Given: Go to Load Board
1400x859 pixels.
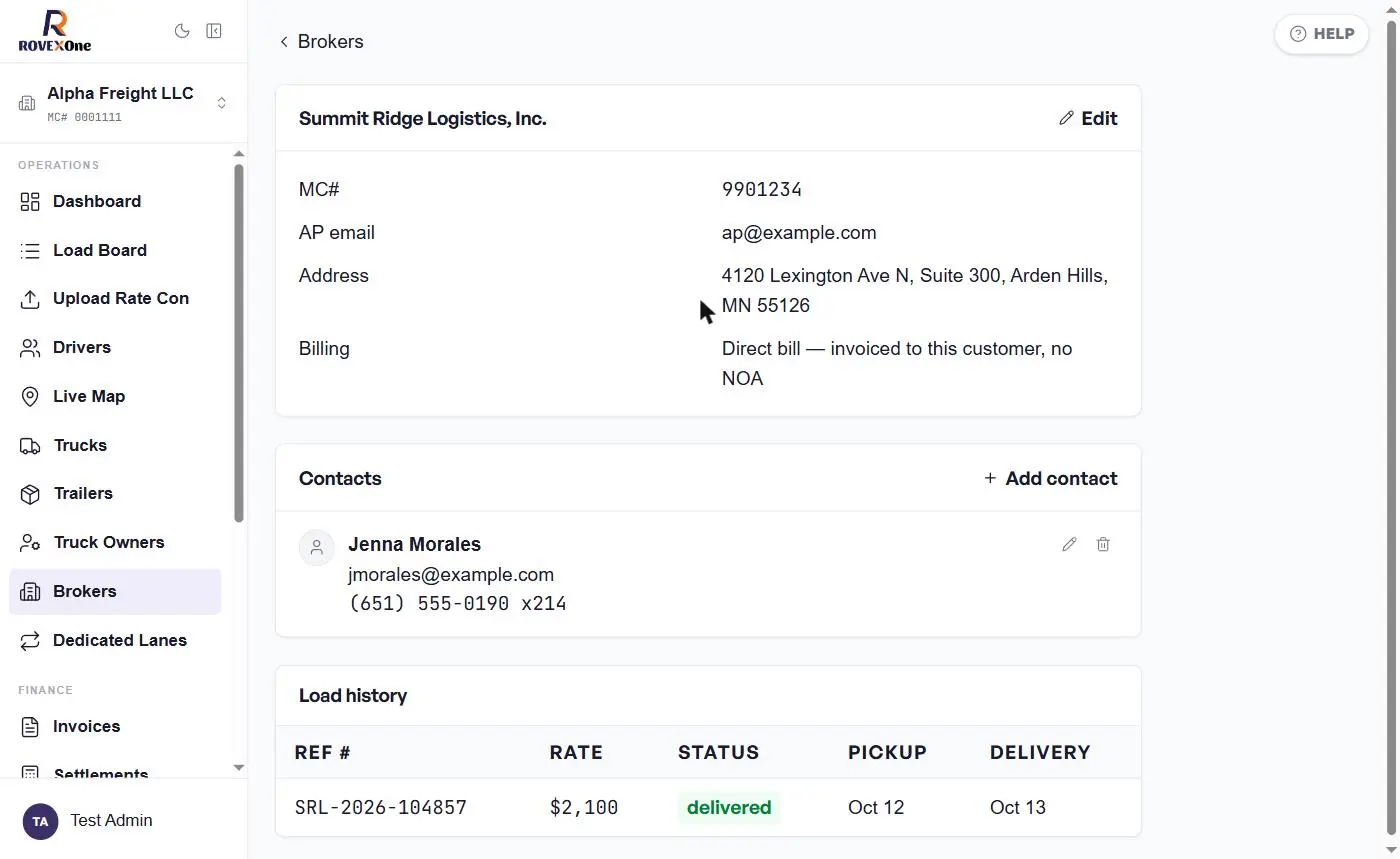Looking at the screenshot, I should tap(115, 250).
